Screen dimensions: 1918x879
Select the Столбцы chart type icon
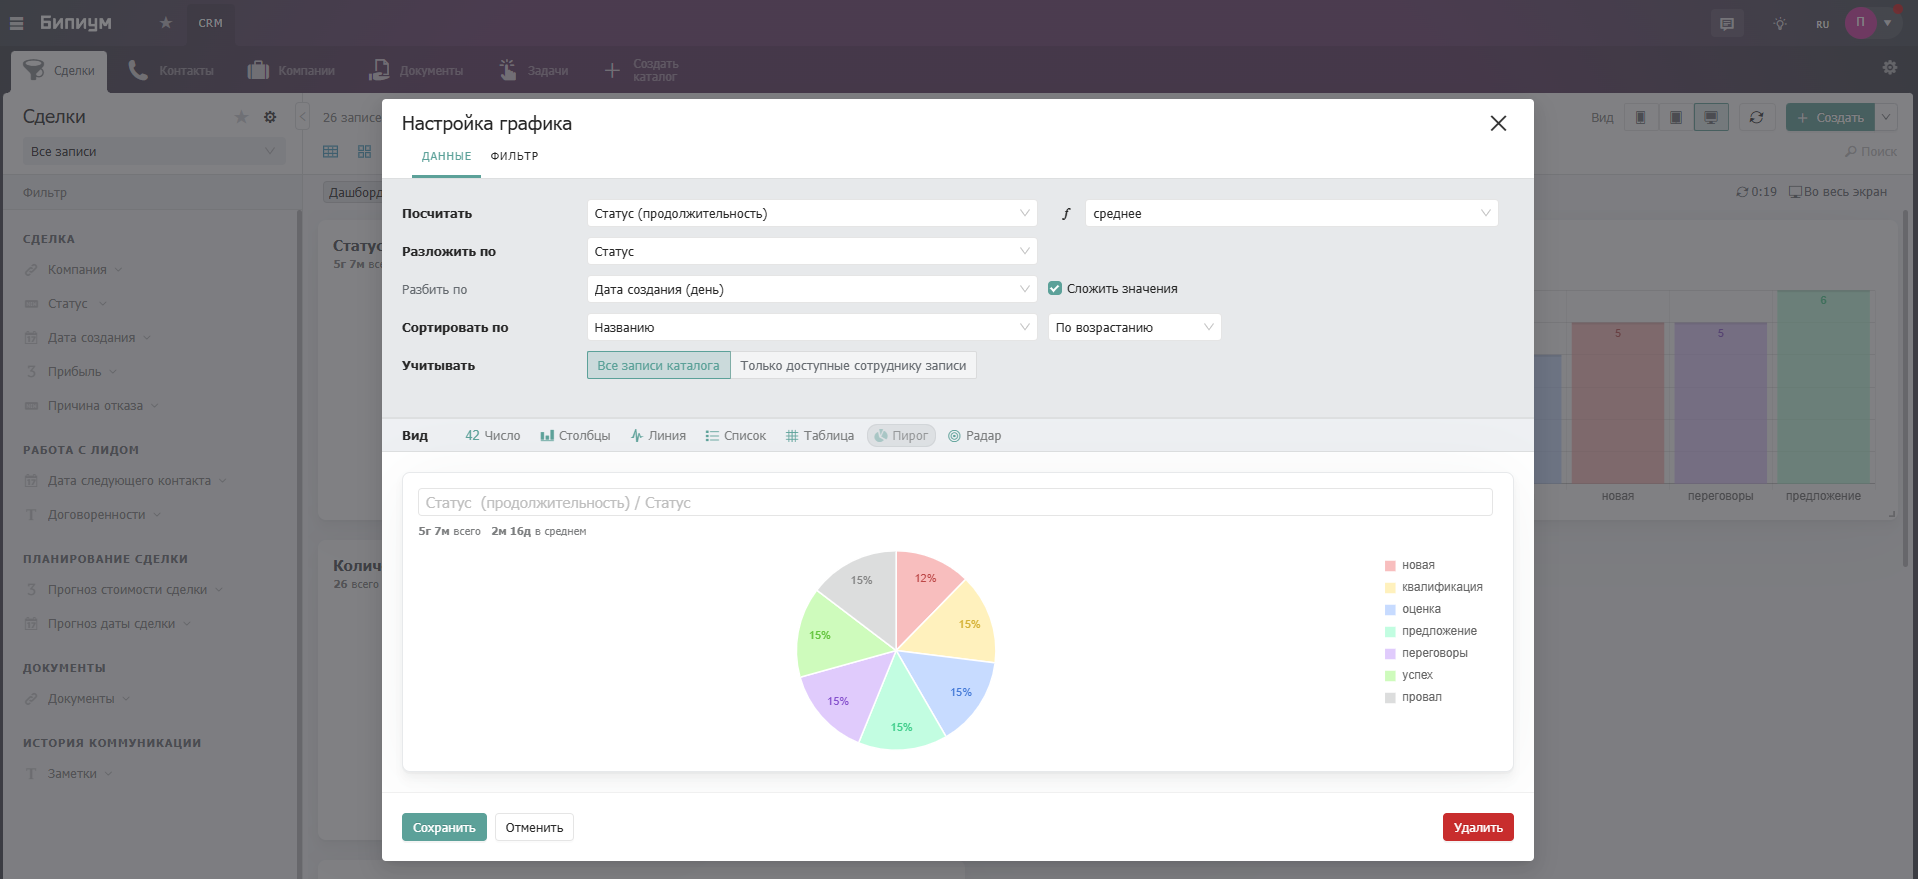click(547, 436)
